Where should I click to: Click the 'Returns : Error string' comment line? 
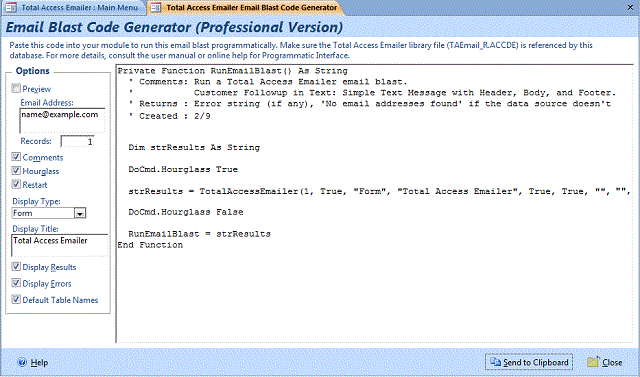pyautogui.click(x=370, y=104)
